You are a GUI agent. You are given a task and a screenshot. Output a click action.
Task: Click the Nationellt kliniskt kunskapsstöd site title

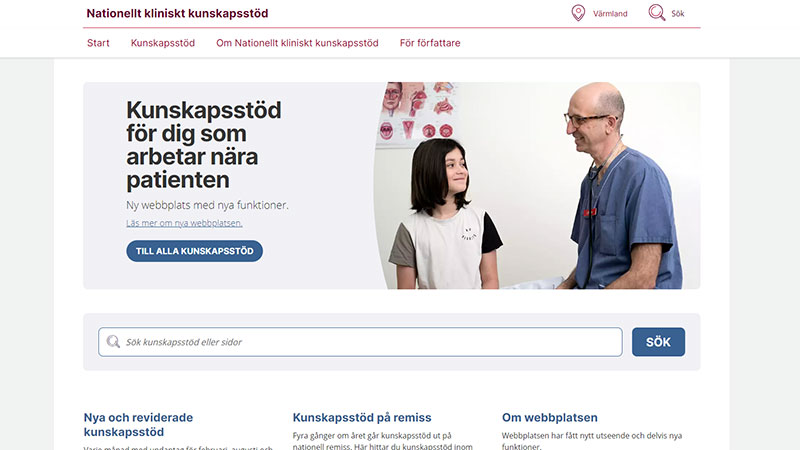(x=177, y=13)
